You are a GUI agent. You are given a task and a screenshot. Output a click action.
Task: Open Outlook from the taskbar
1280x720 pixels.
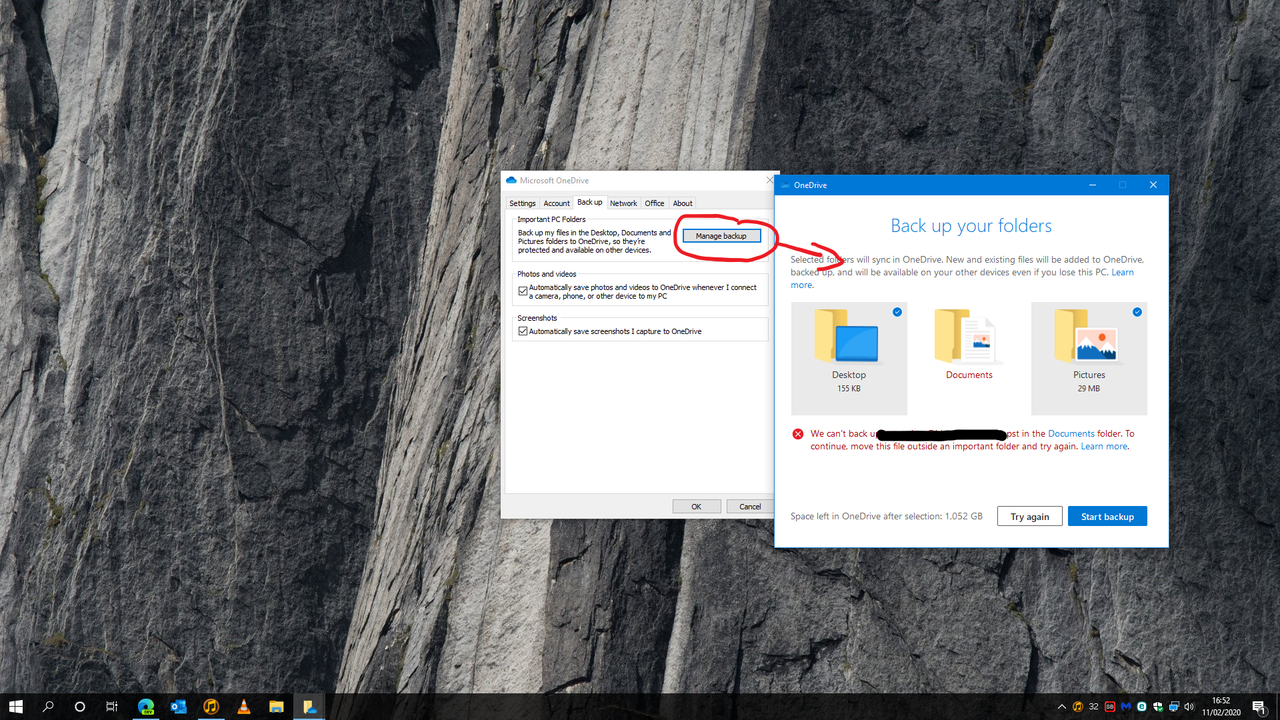[179, 706]
